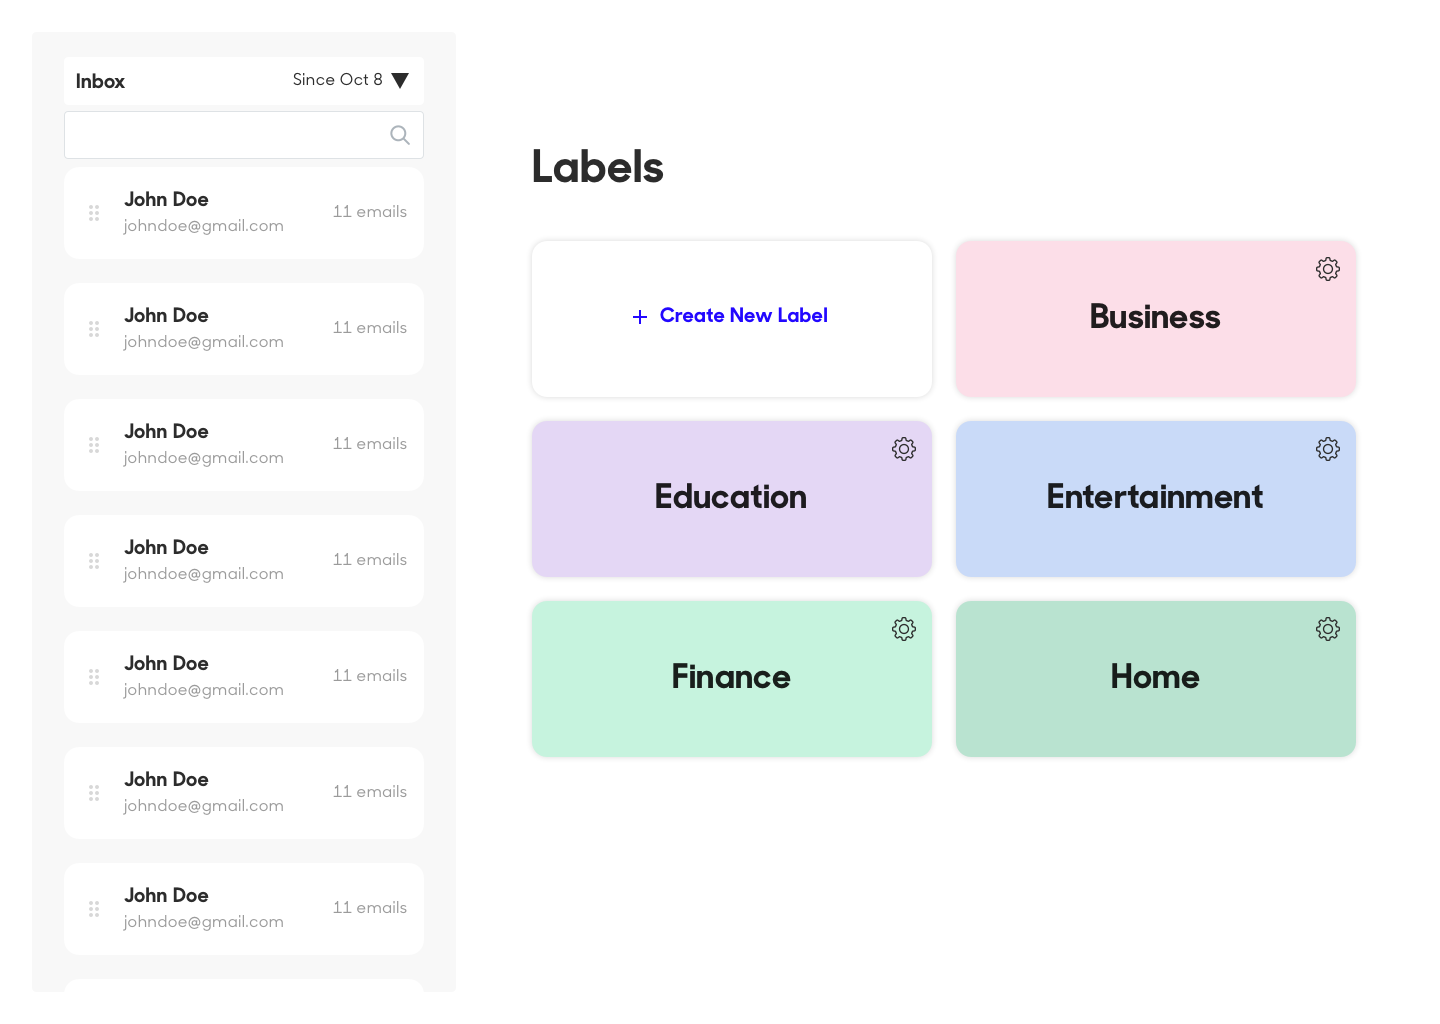Image resolution: width=1440 pixels, height=1024 pixels.
Task: Click the plus icon beside Create New Label
Action: click(640, 317)
